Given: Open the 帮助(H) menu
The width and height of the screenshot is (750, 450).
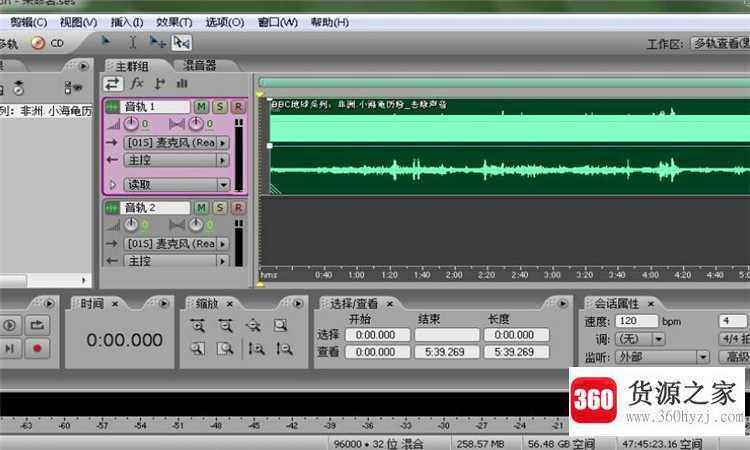Looking at the screenshot, I should 330,22.
